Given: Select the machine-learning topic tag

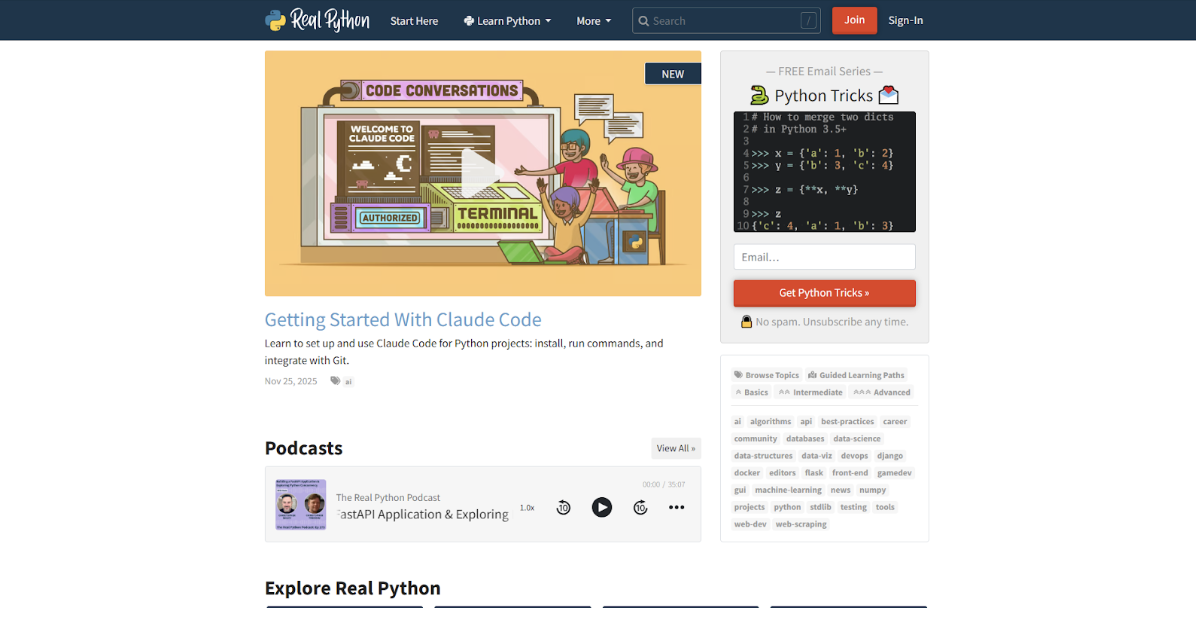Looking at the screenshot, I should [788, 490].
